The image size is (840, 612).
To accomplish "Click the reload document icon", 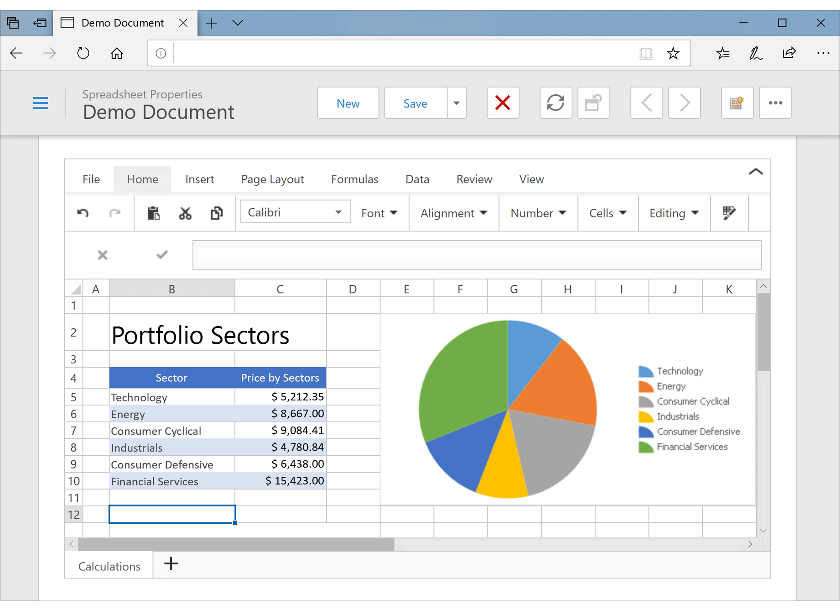I will pyautogui.click(x=555, y=102).
